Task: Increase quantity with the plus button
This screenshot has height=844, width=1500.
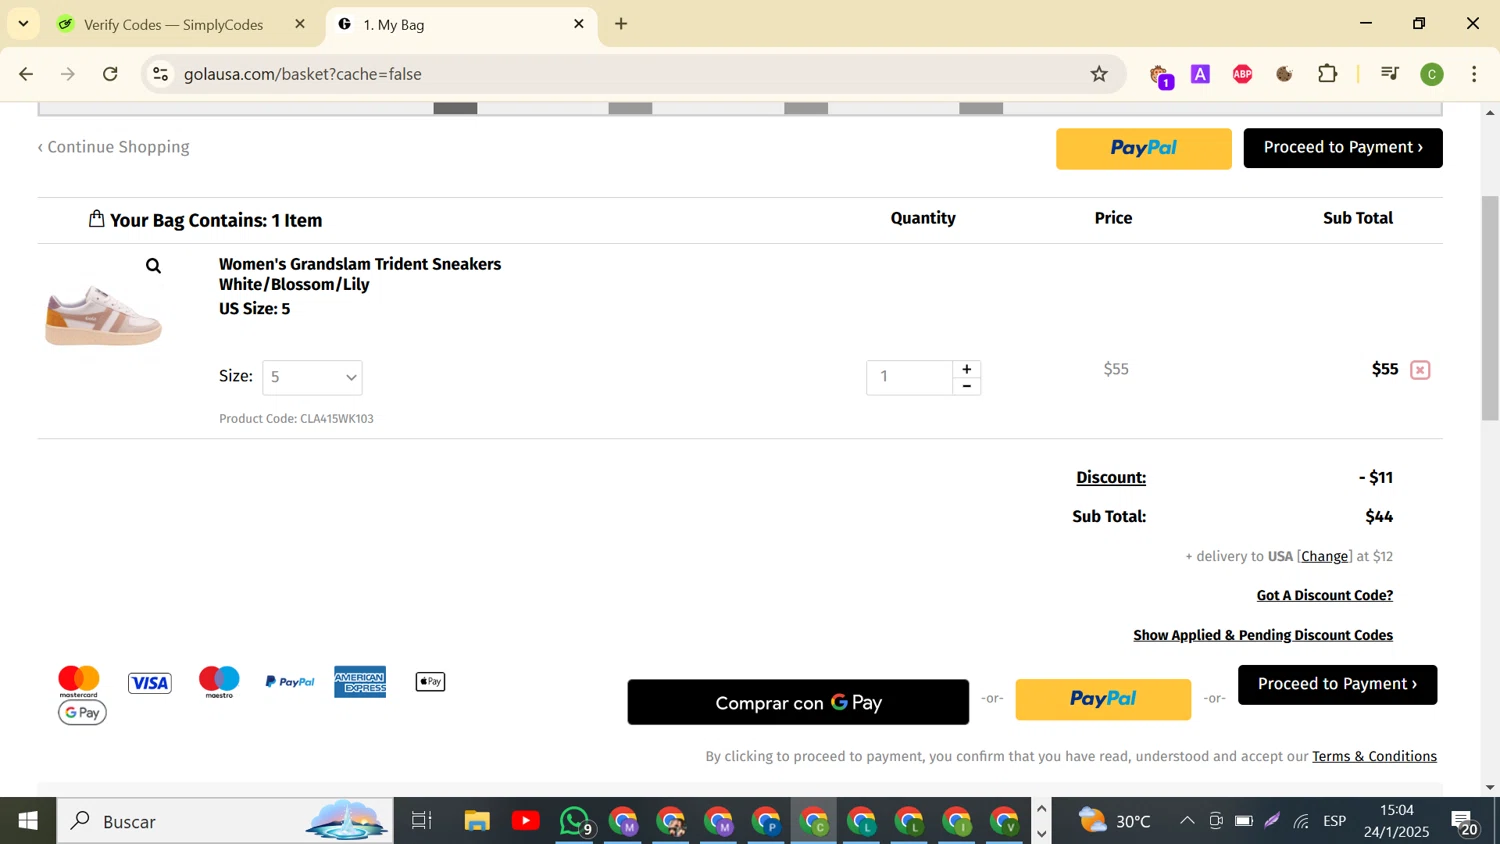Action: (x=966, y=369)
